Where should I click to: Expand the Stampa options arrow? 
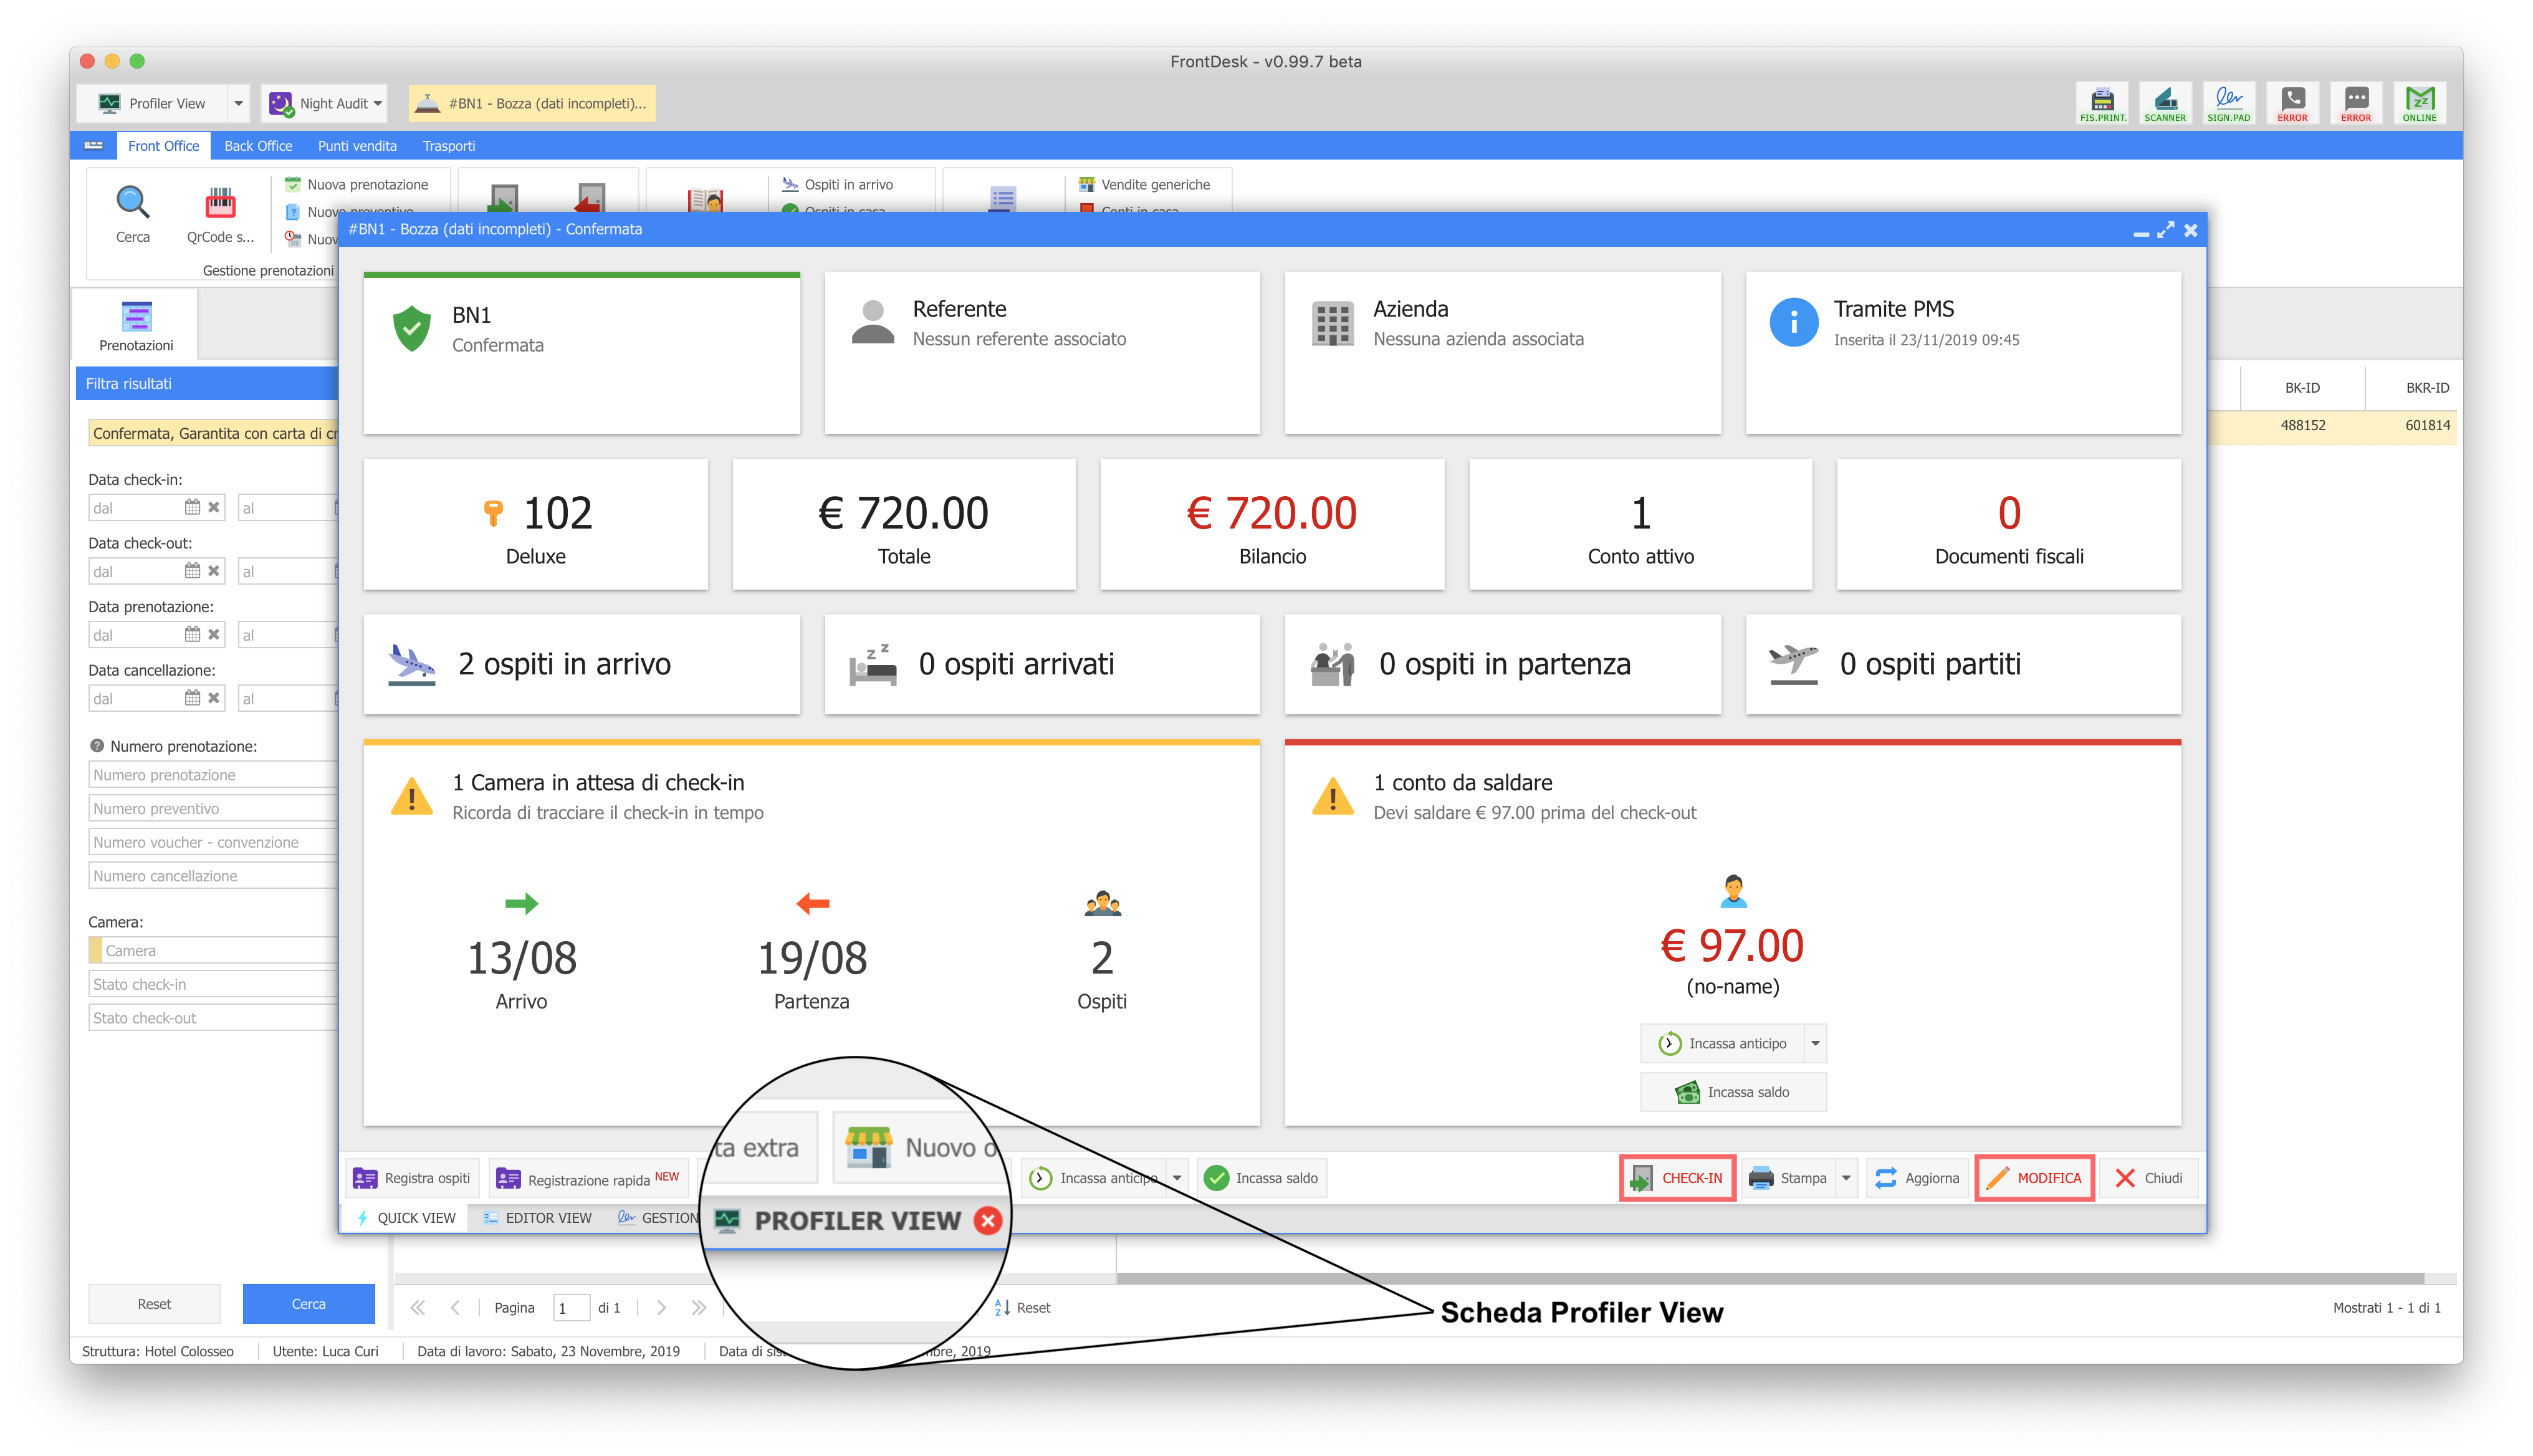(x=1846, y=1178)
